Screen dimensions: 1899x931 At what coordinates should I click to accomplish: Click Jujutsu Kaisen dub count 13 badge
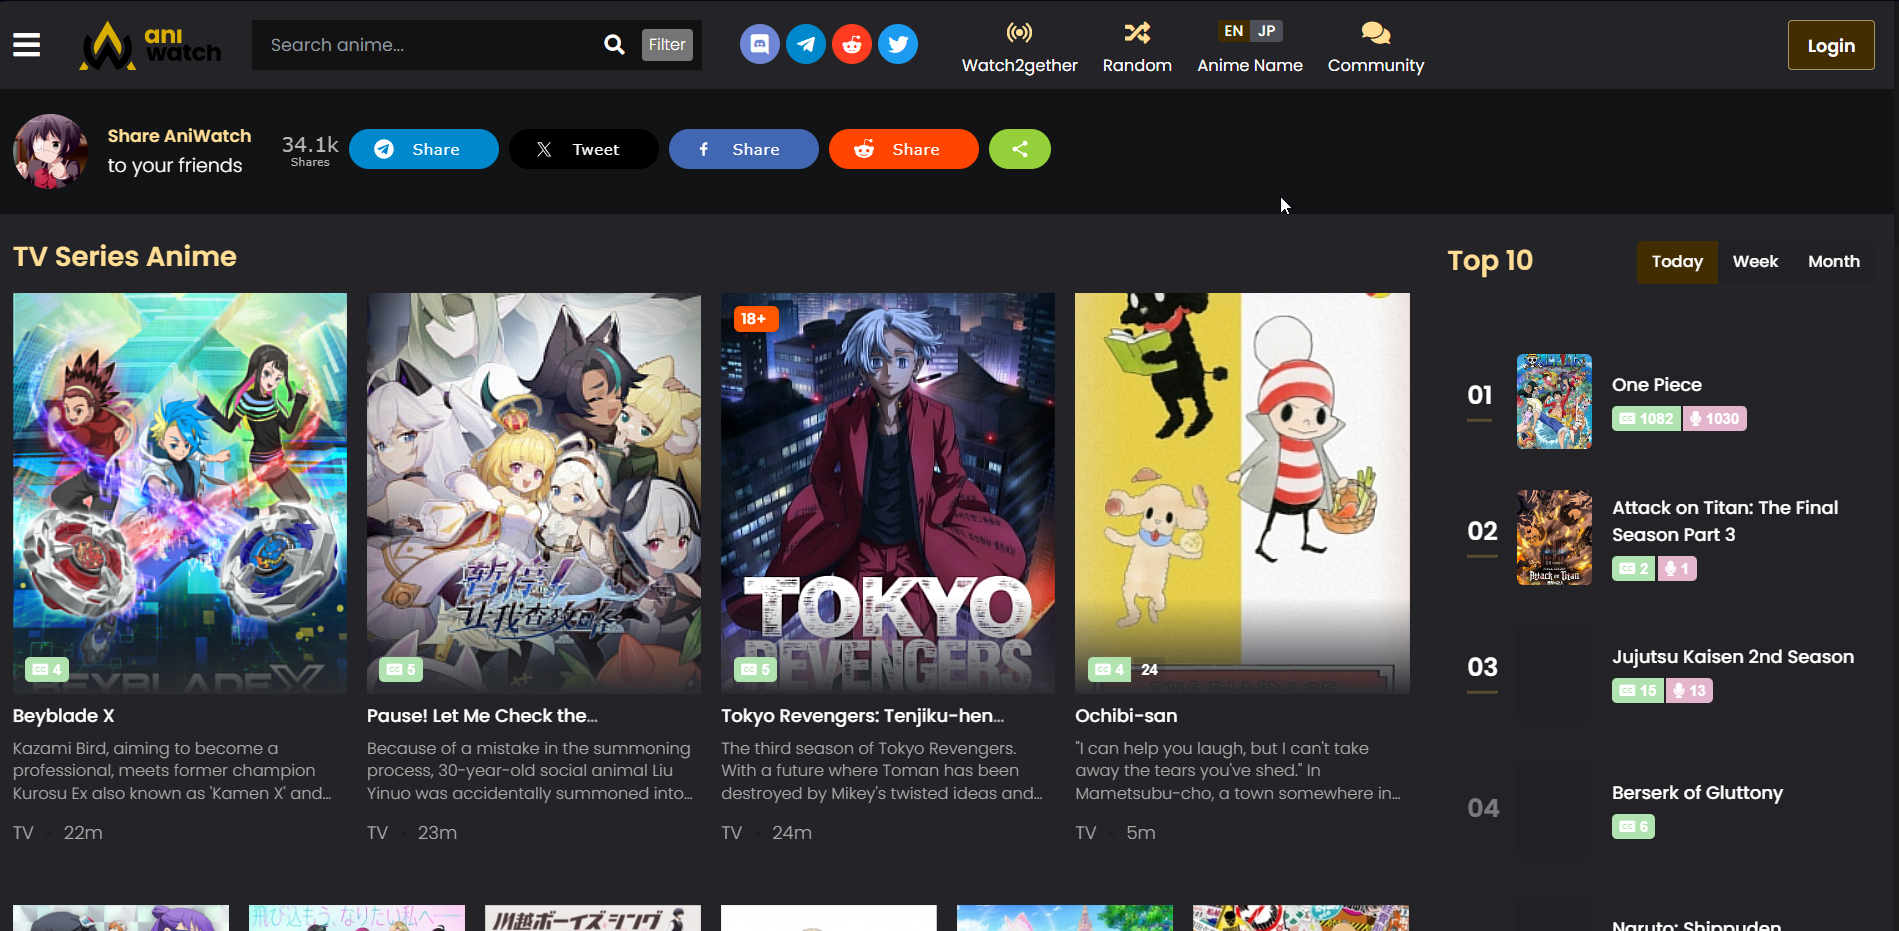pos(1689,691)
